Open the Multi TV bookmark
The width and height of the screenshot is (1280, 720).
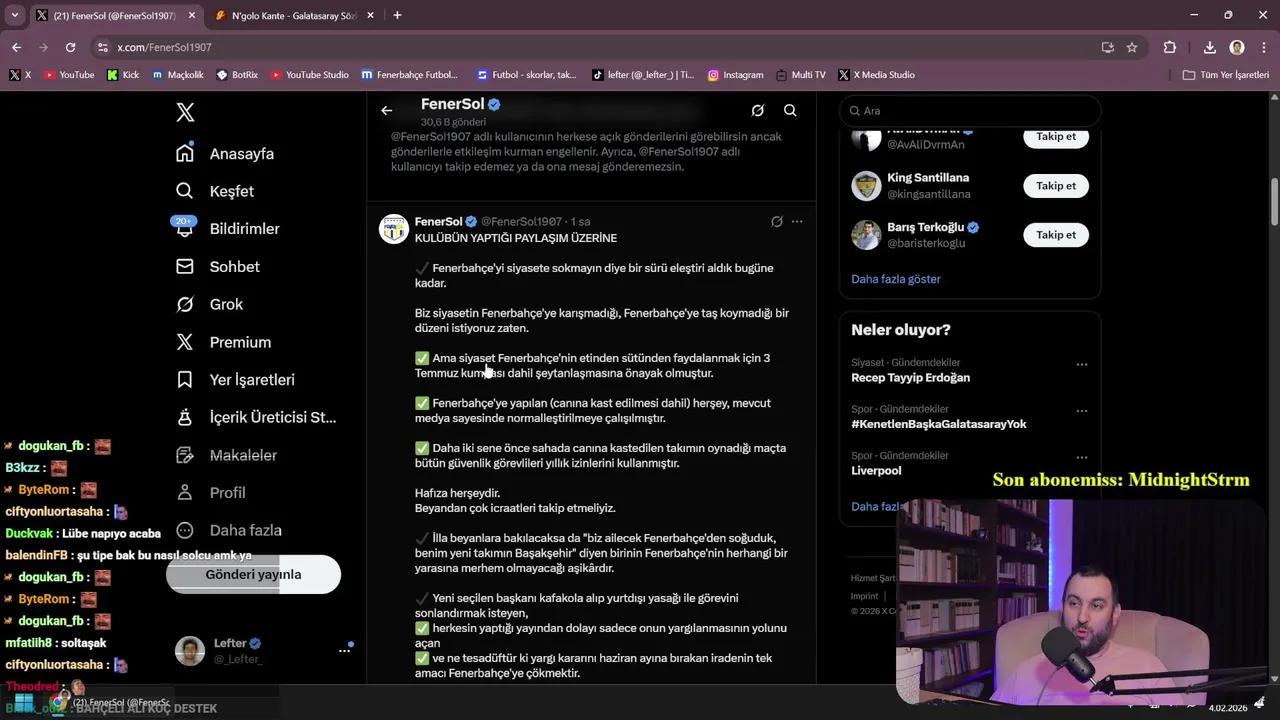(x=800, y=75)
